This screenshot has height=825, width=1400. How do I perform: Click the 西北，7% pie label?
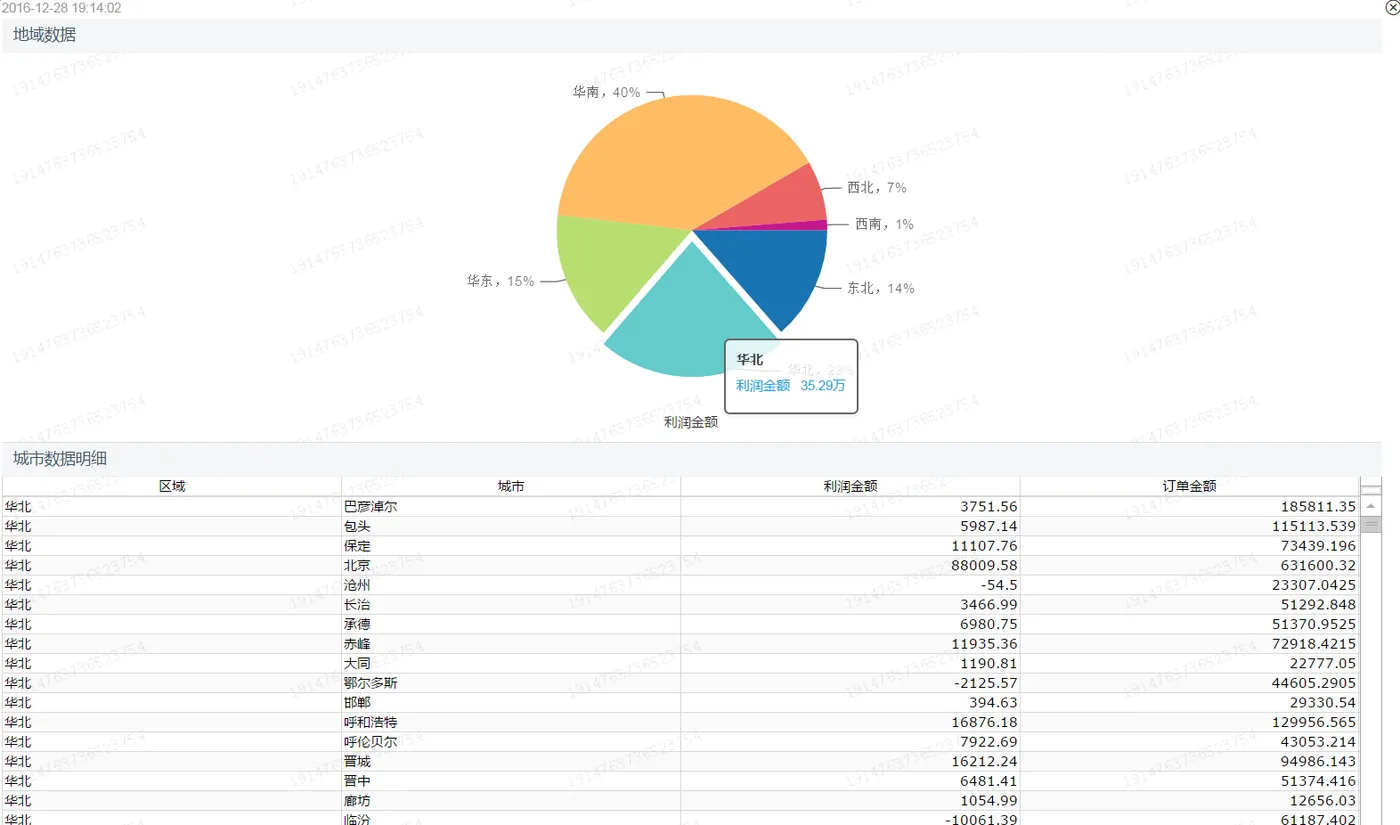pyautogui.click(x=877, y=187)
